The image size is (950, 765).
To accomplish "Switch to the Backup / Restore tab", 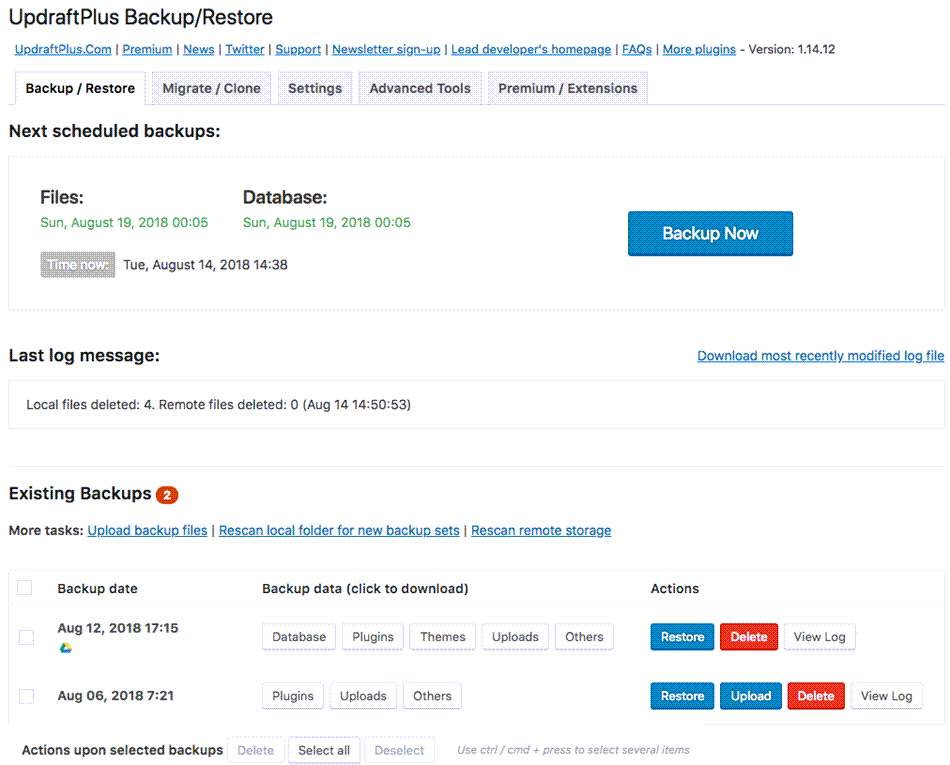I will [x=80, y=88].
